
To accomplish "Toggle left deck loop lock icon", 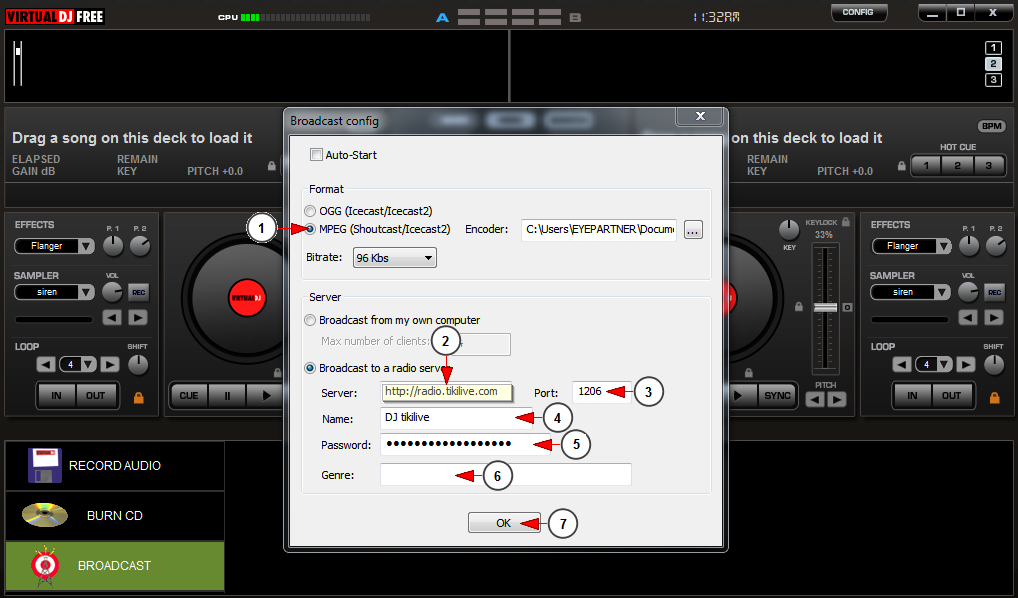I will (138, 397).
